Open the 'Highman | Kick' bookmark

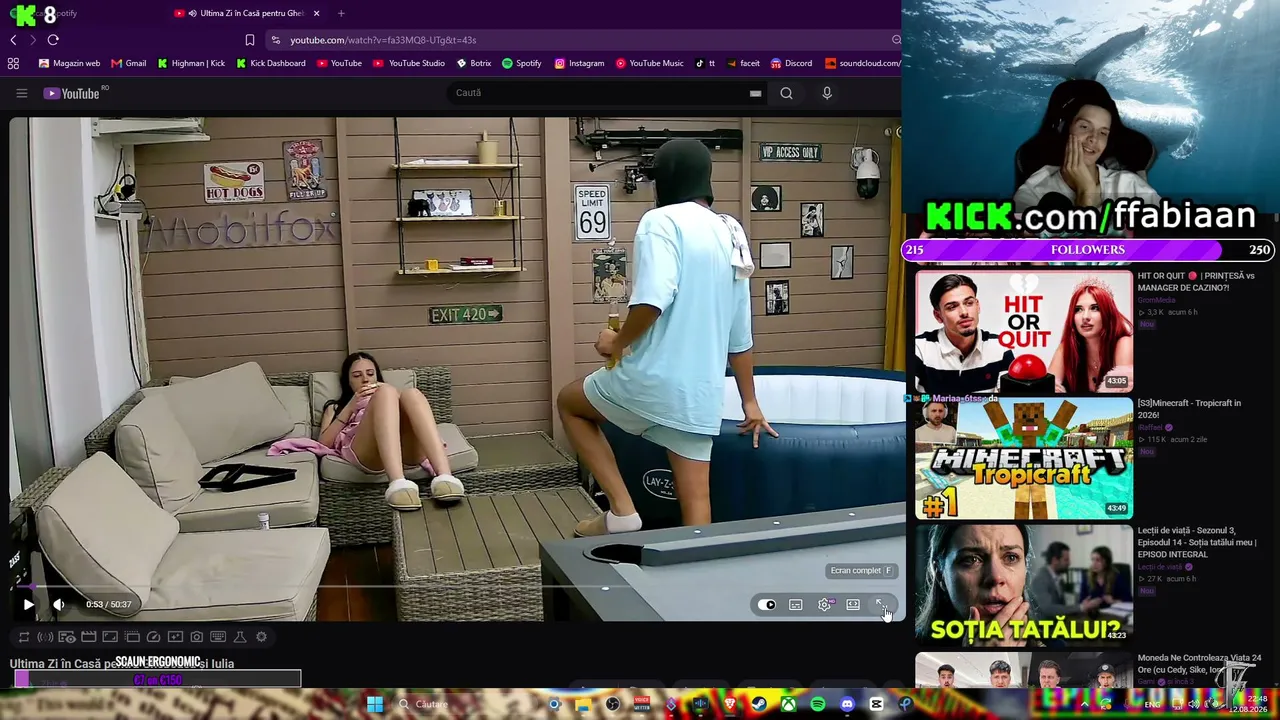click(191, 63)
